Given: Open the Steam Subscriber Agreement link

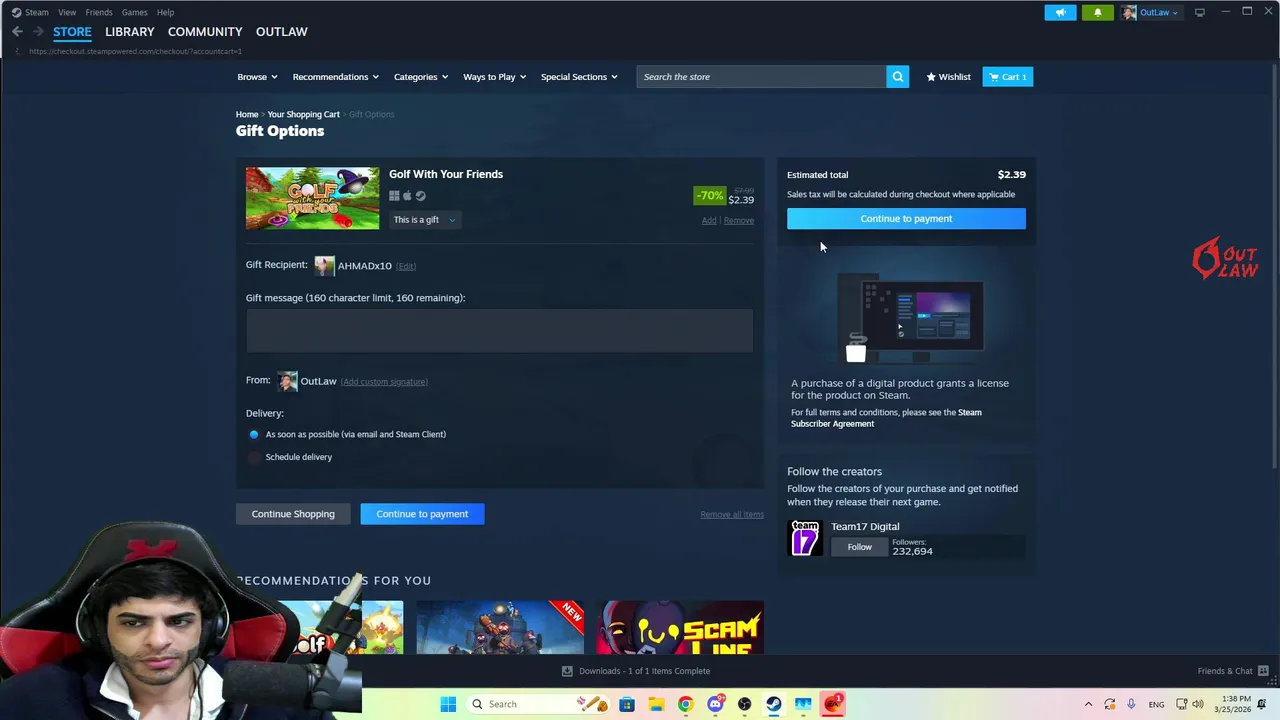Looking at the screenshot, I should point(887,418).
